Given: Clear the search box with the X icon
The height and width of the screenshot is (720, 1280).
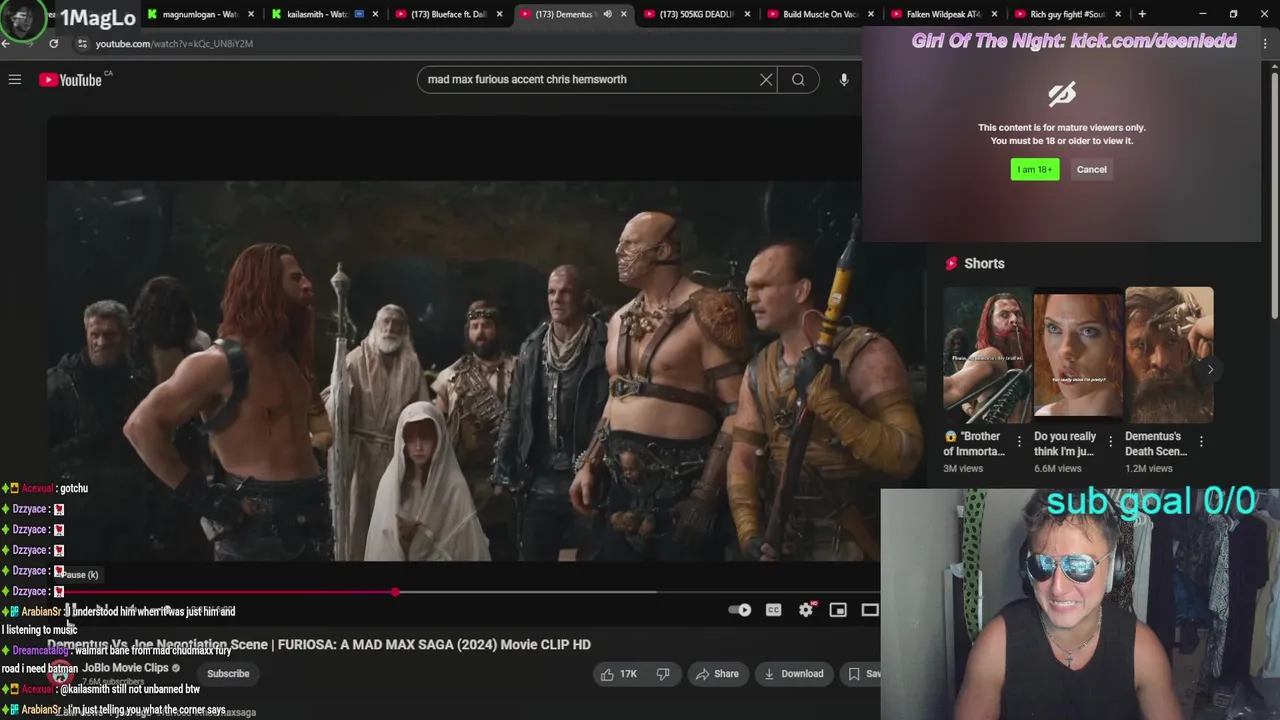Looking at the screenshot, I should coord(766,80).
